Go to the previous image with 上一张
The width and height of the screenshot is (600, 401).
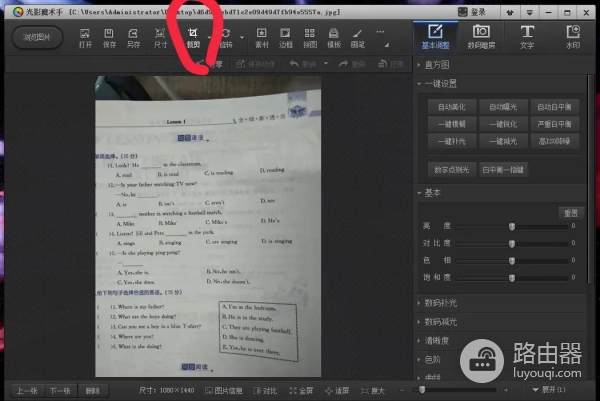[x=27, y=391]
